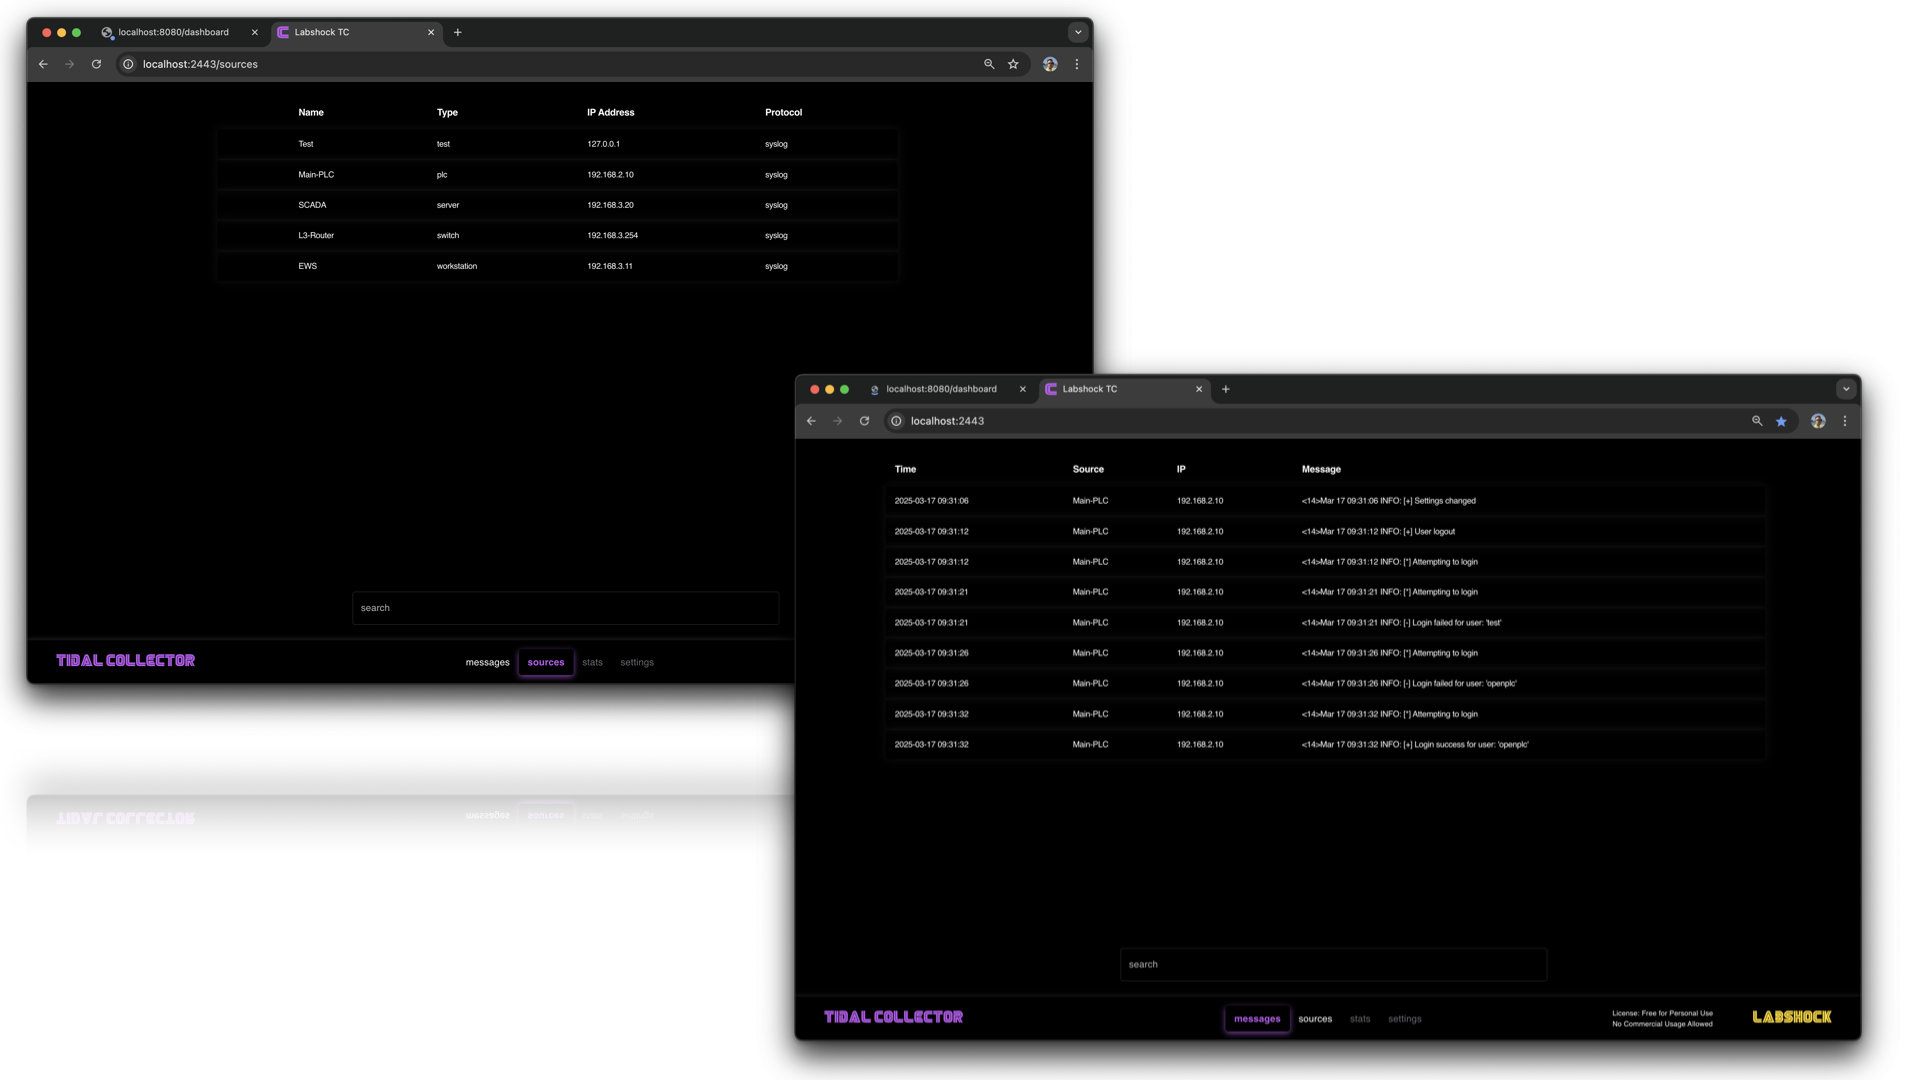The image size is (1920, 1080).
Task: Click 'User logout' message row
Action: [x=1325, y=532]
